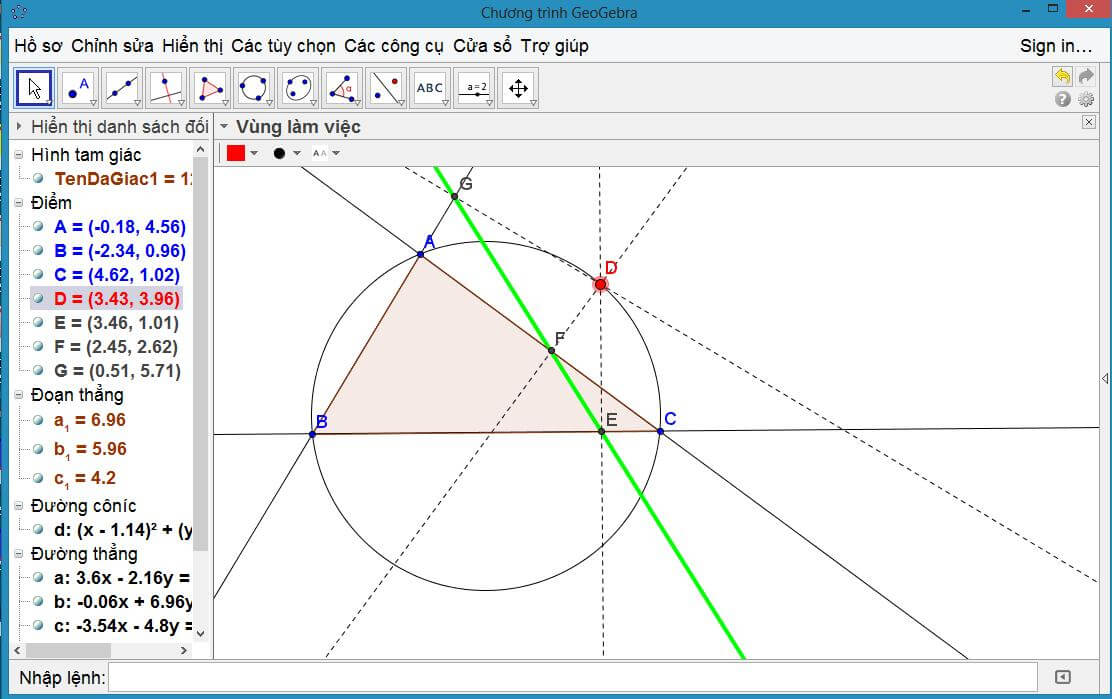Click the right-edge perspective sidebar arrow
The height and width of the screenshot is (699, 1112).
pyautogui.click(x=1105, y=379)
